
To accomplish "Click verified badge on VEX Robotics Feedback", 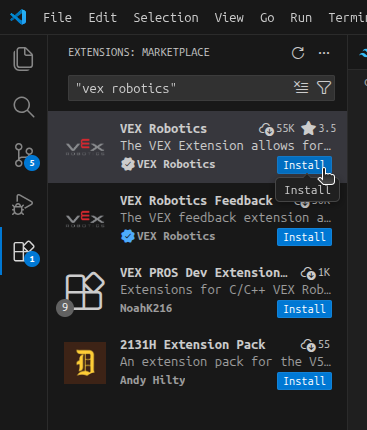I will 127,236.
